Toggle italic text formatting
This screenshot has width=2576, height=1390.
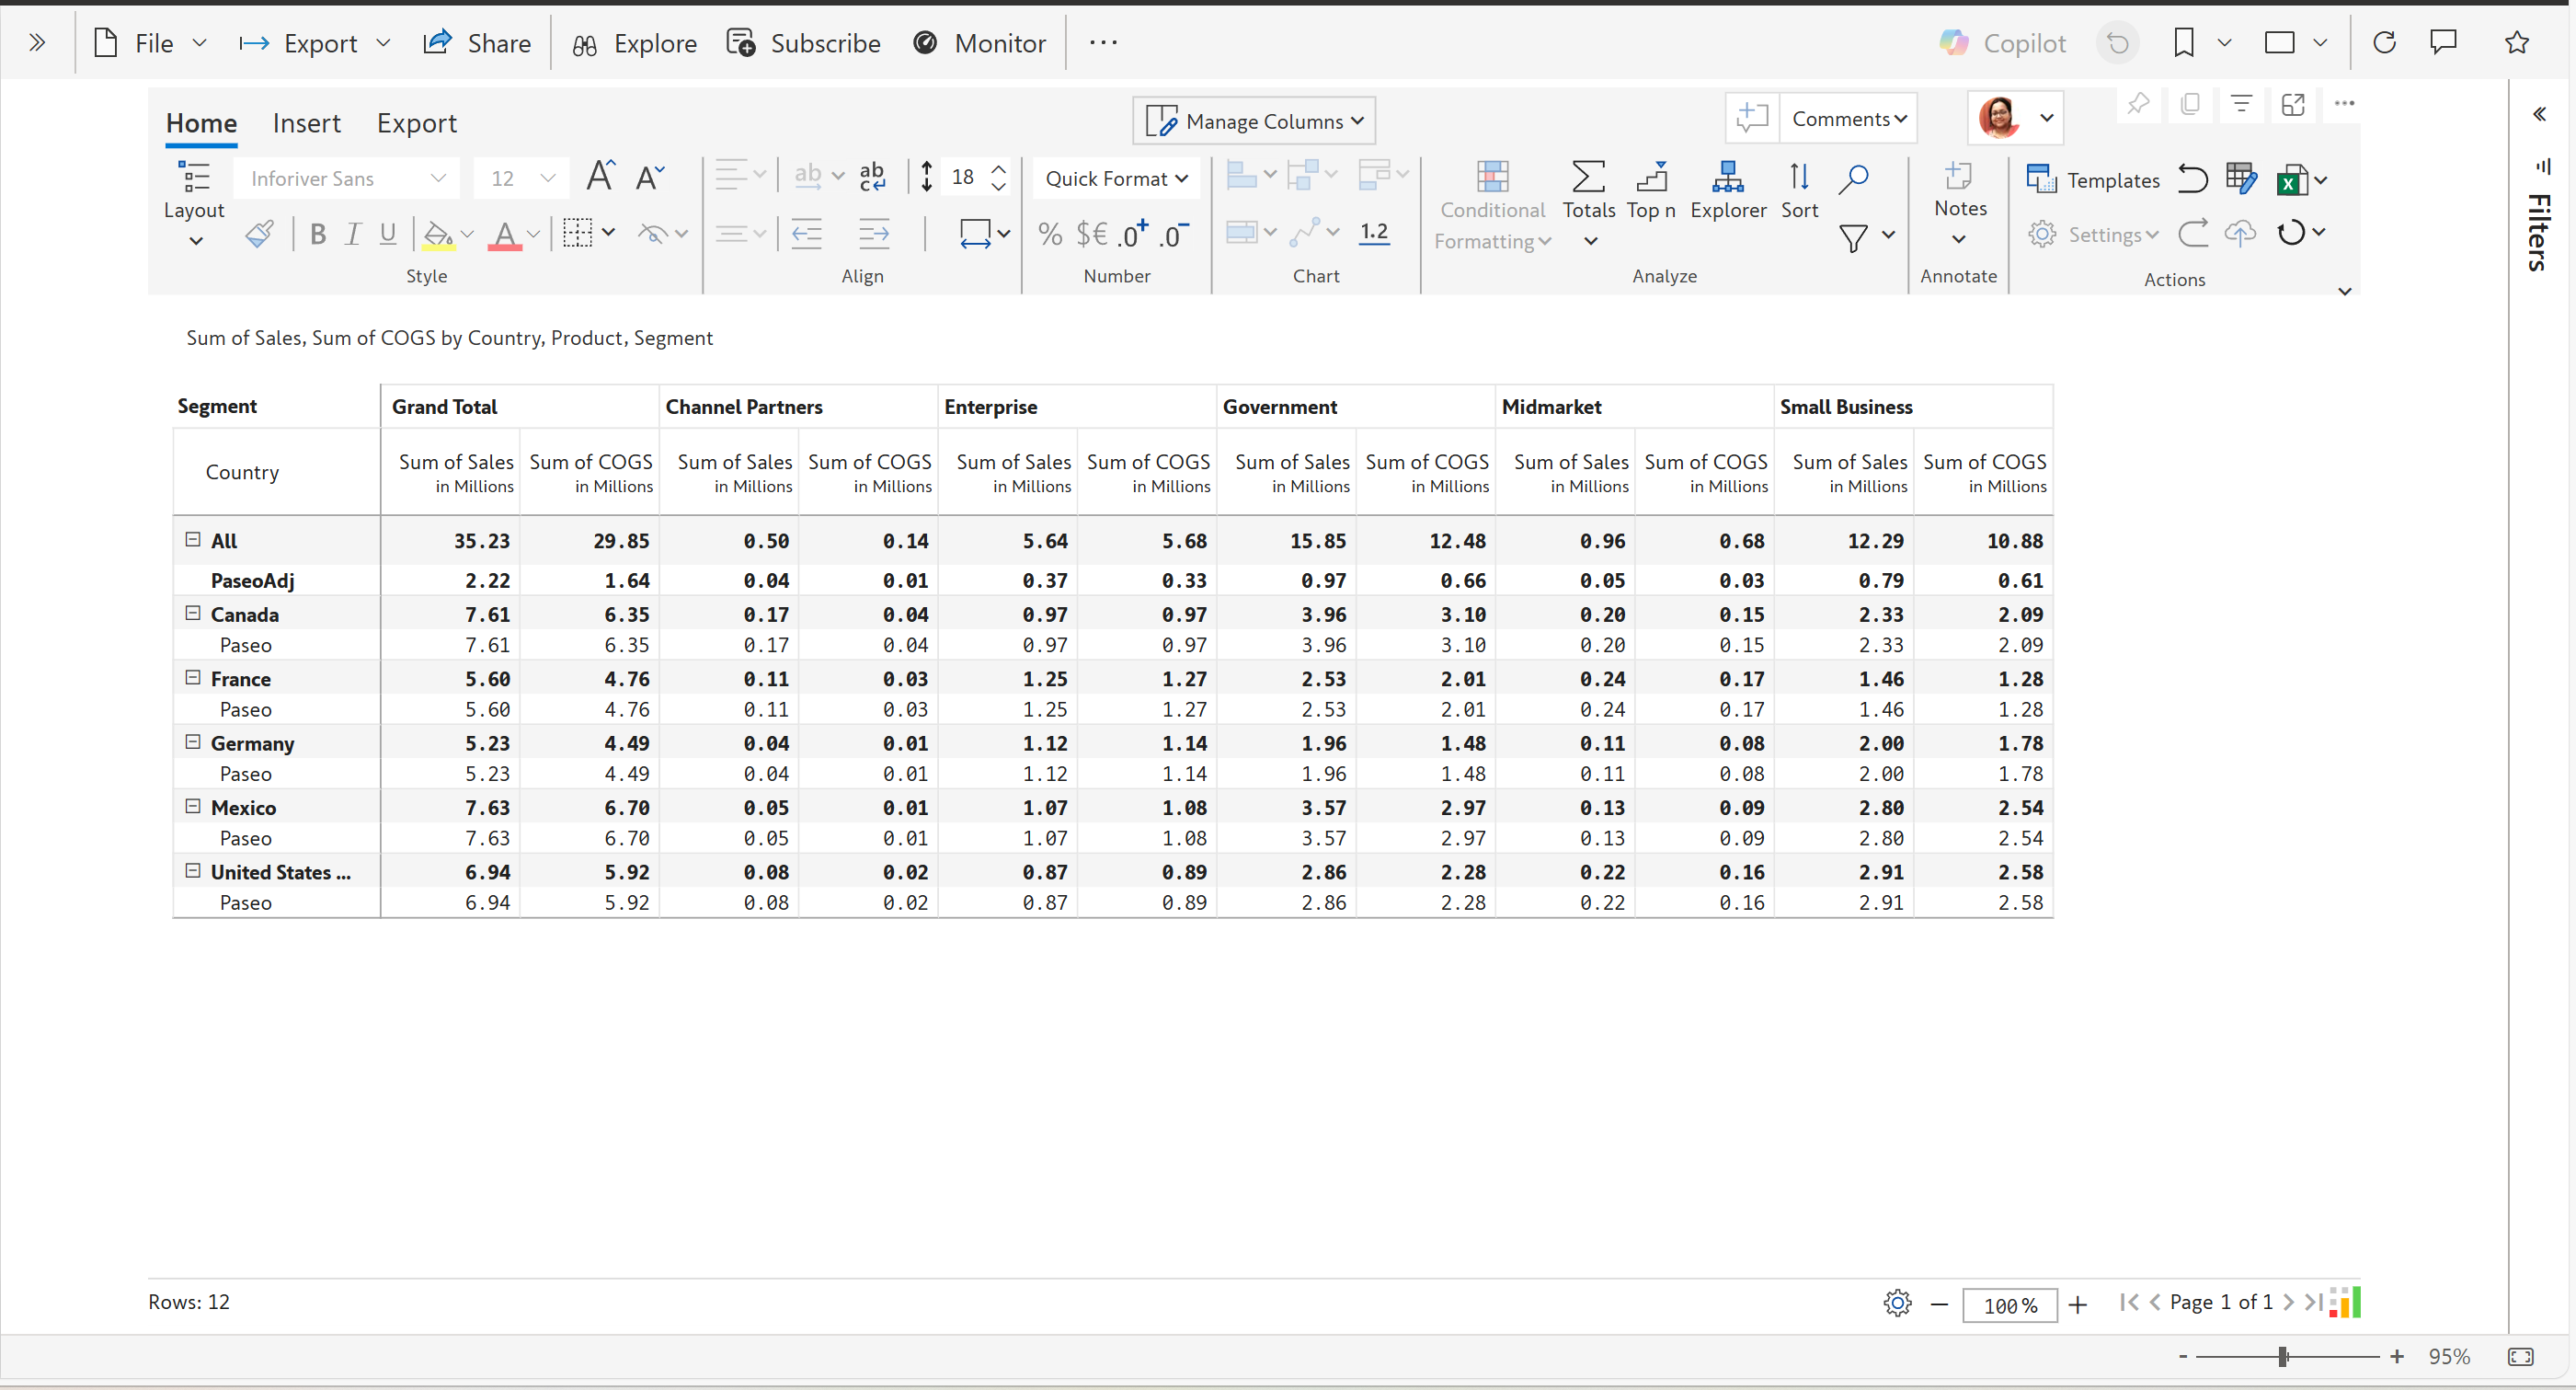(x=352, y=234)
